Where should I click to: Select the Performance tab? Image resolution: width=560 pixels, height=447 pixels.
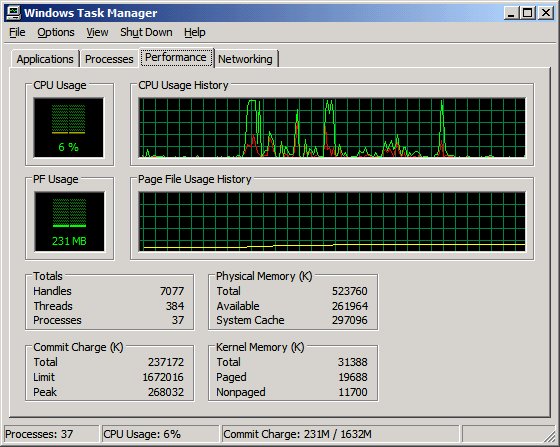pos(176,57)
